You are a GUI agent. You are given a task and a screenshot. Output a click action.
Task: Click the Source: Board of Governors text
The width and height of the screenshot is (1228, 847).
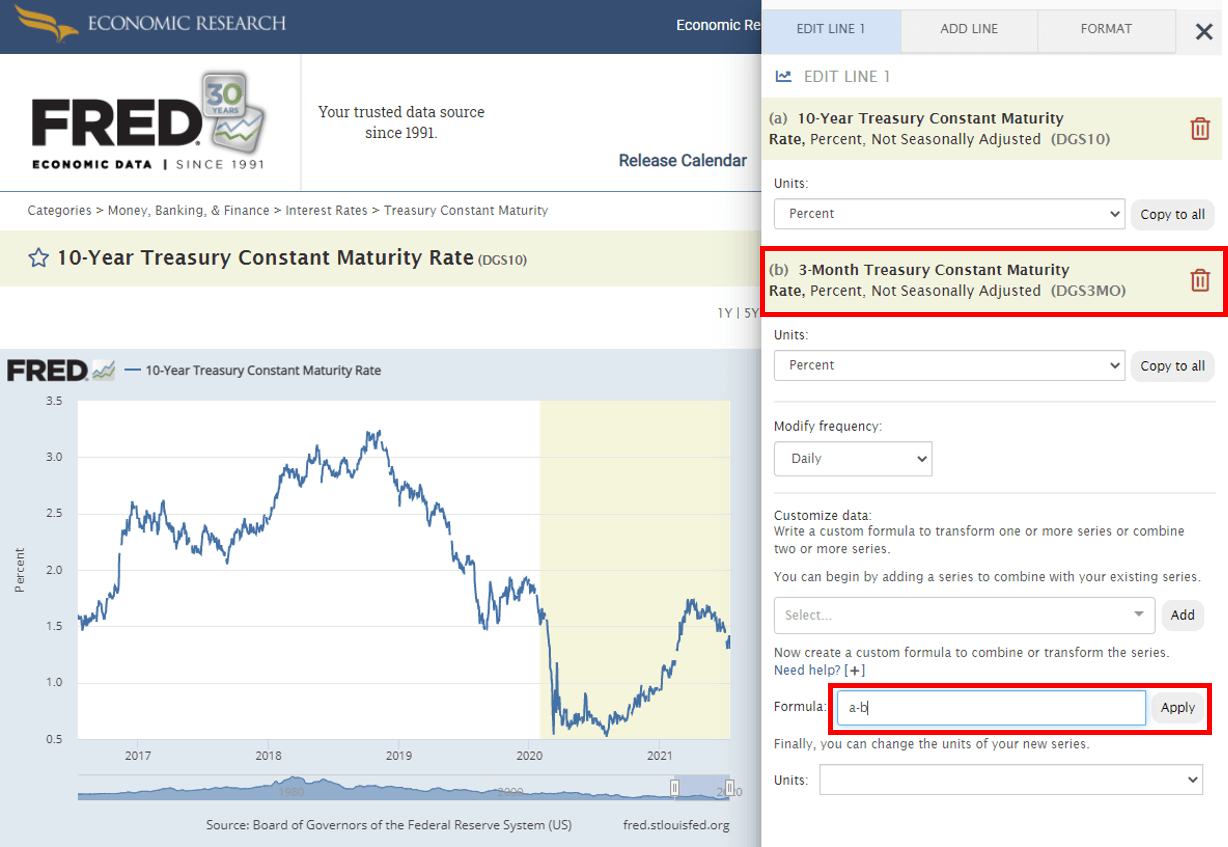tap(389, 825)
